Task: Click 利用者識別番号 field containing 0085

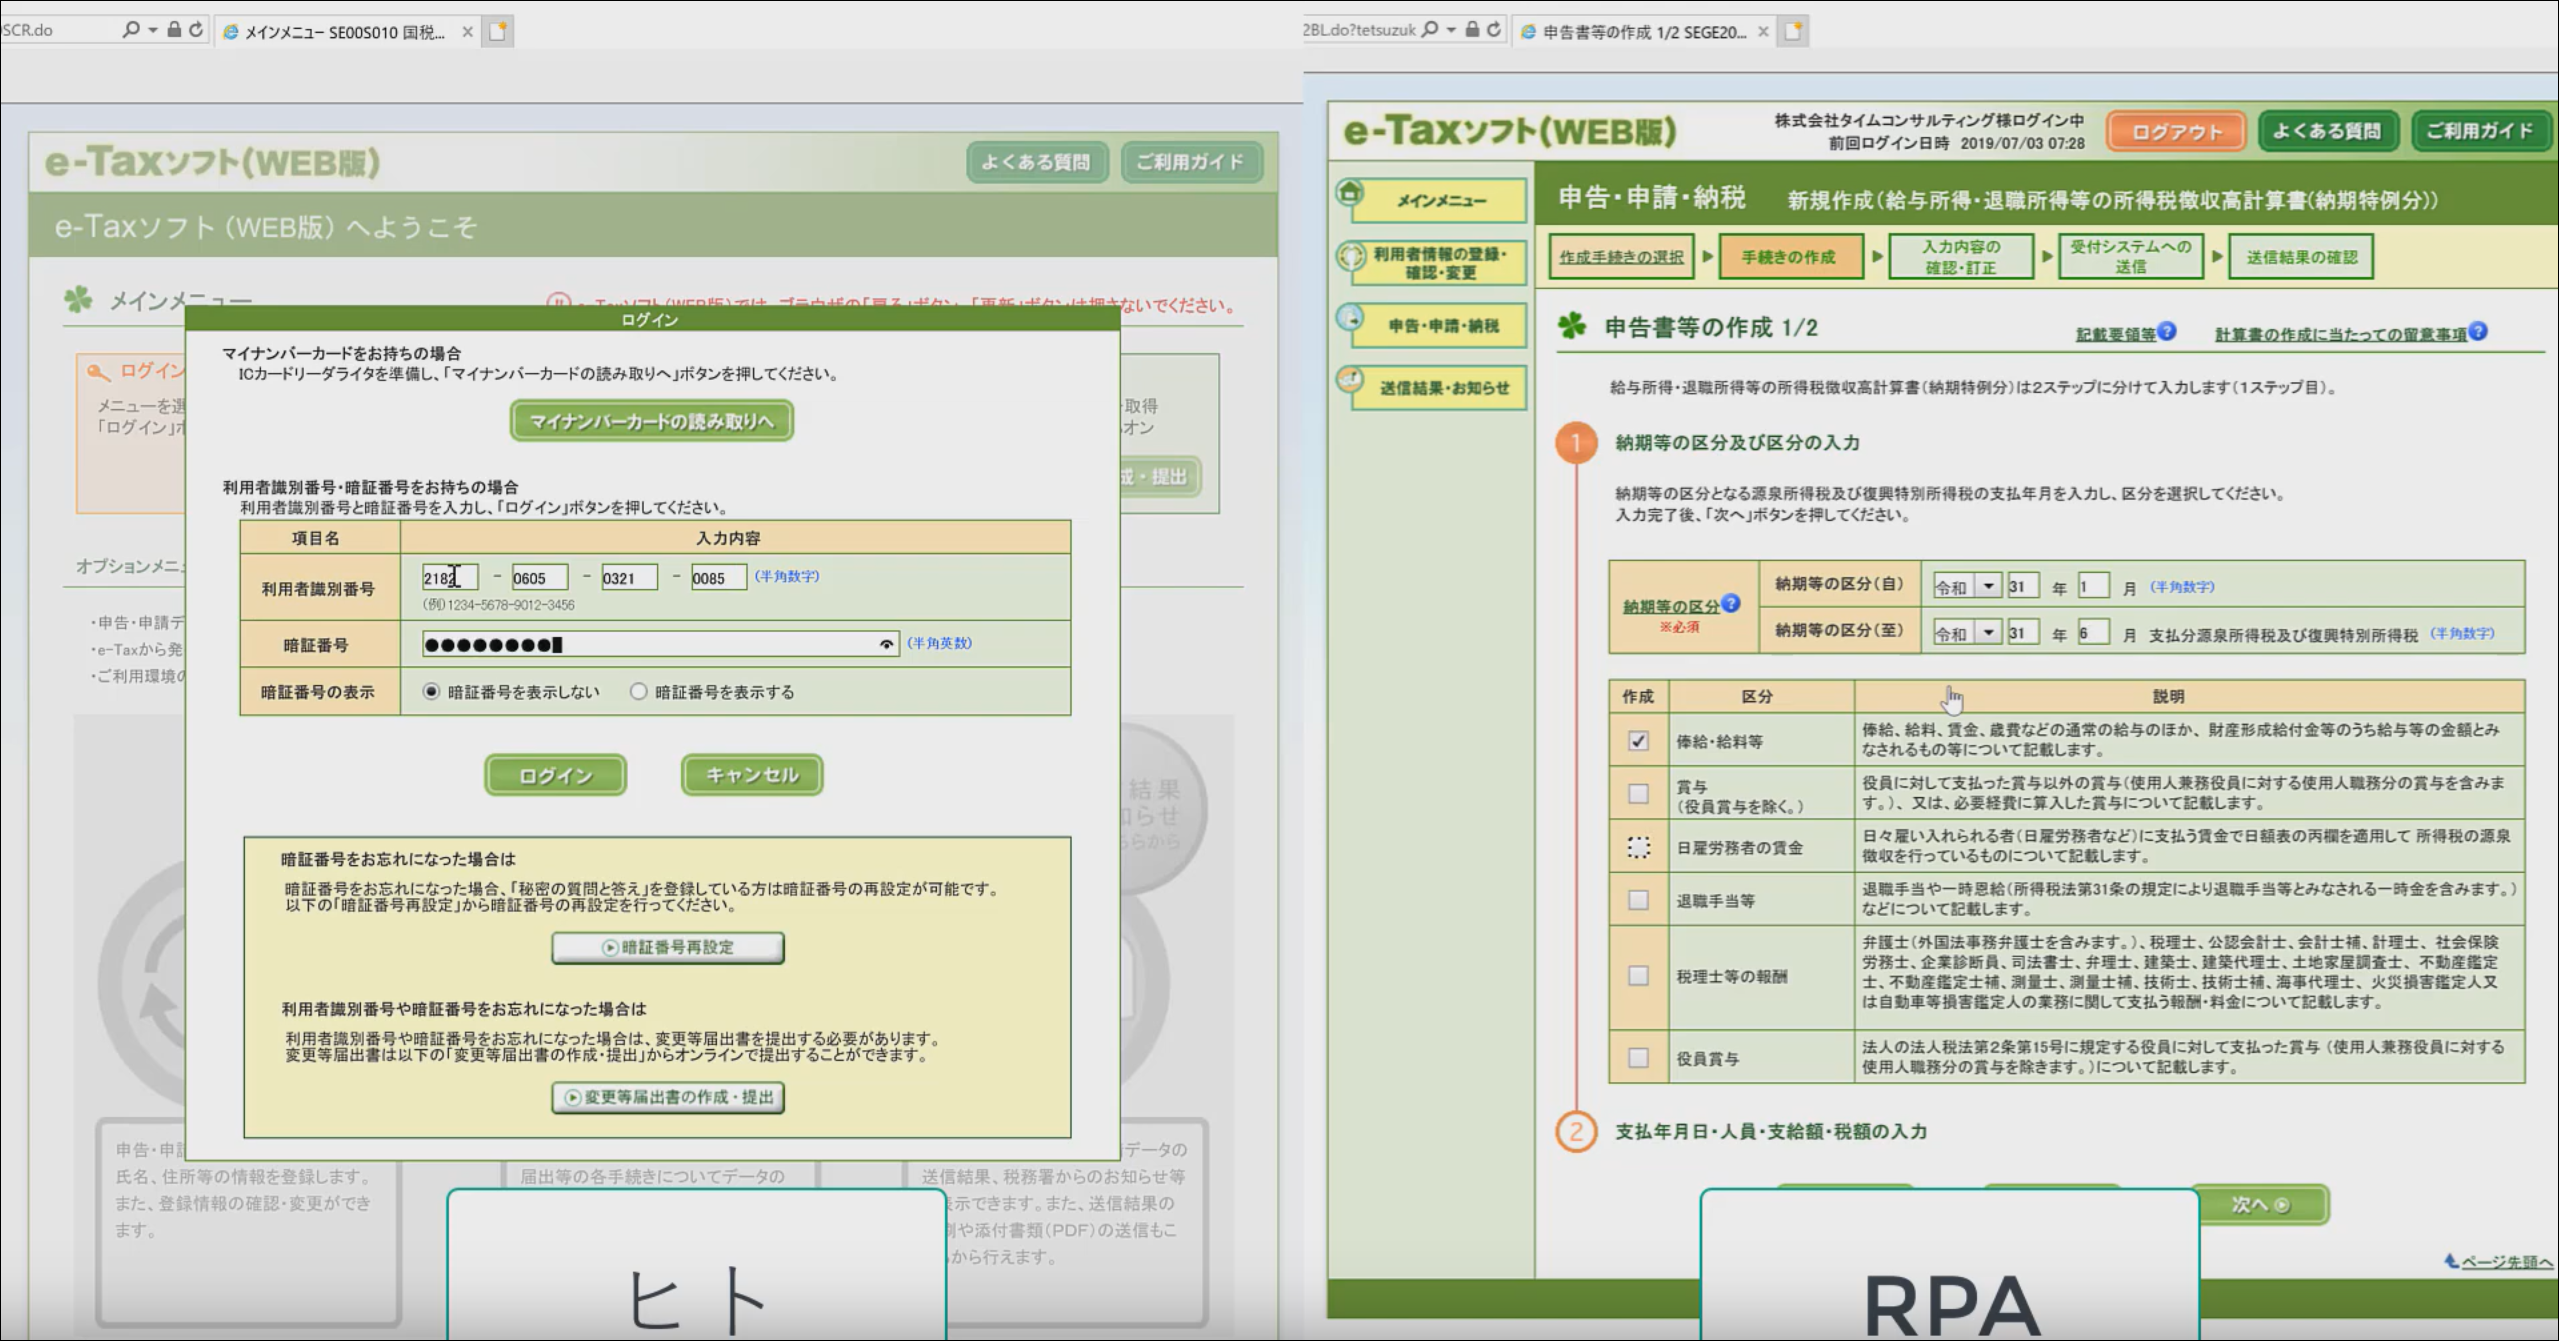Action: coord(719,577)
